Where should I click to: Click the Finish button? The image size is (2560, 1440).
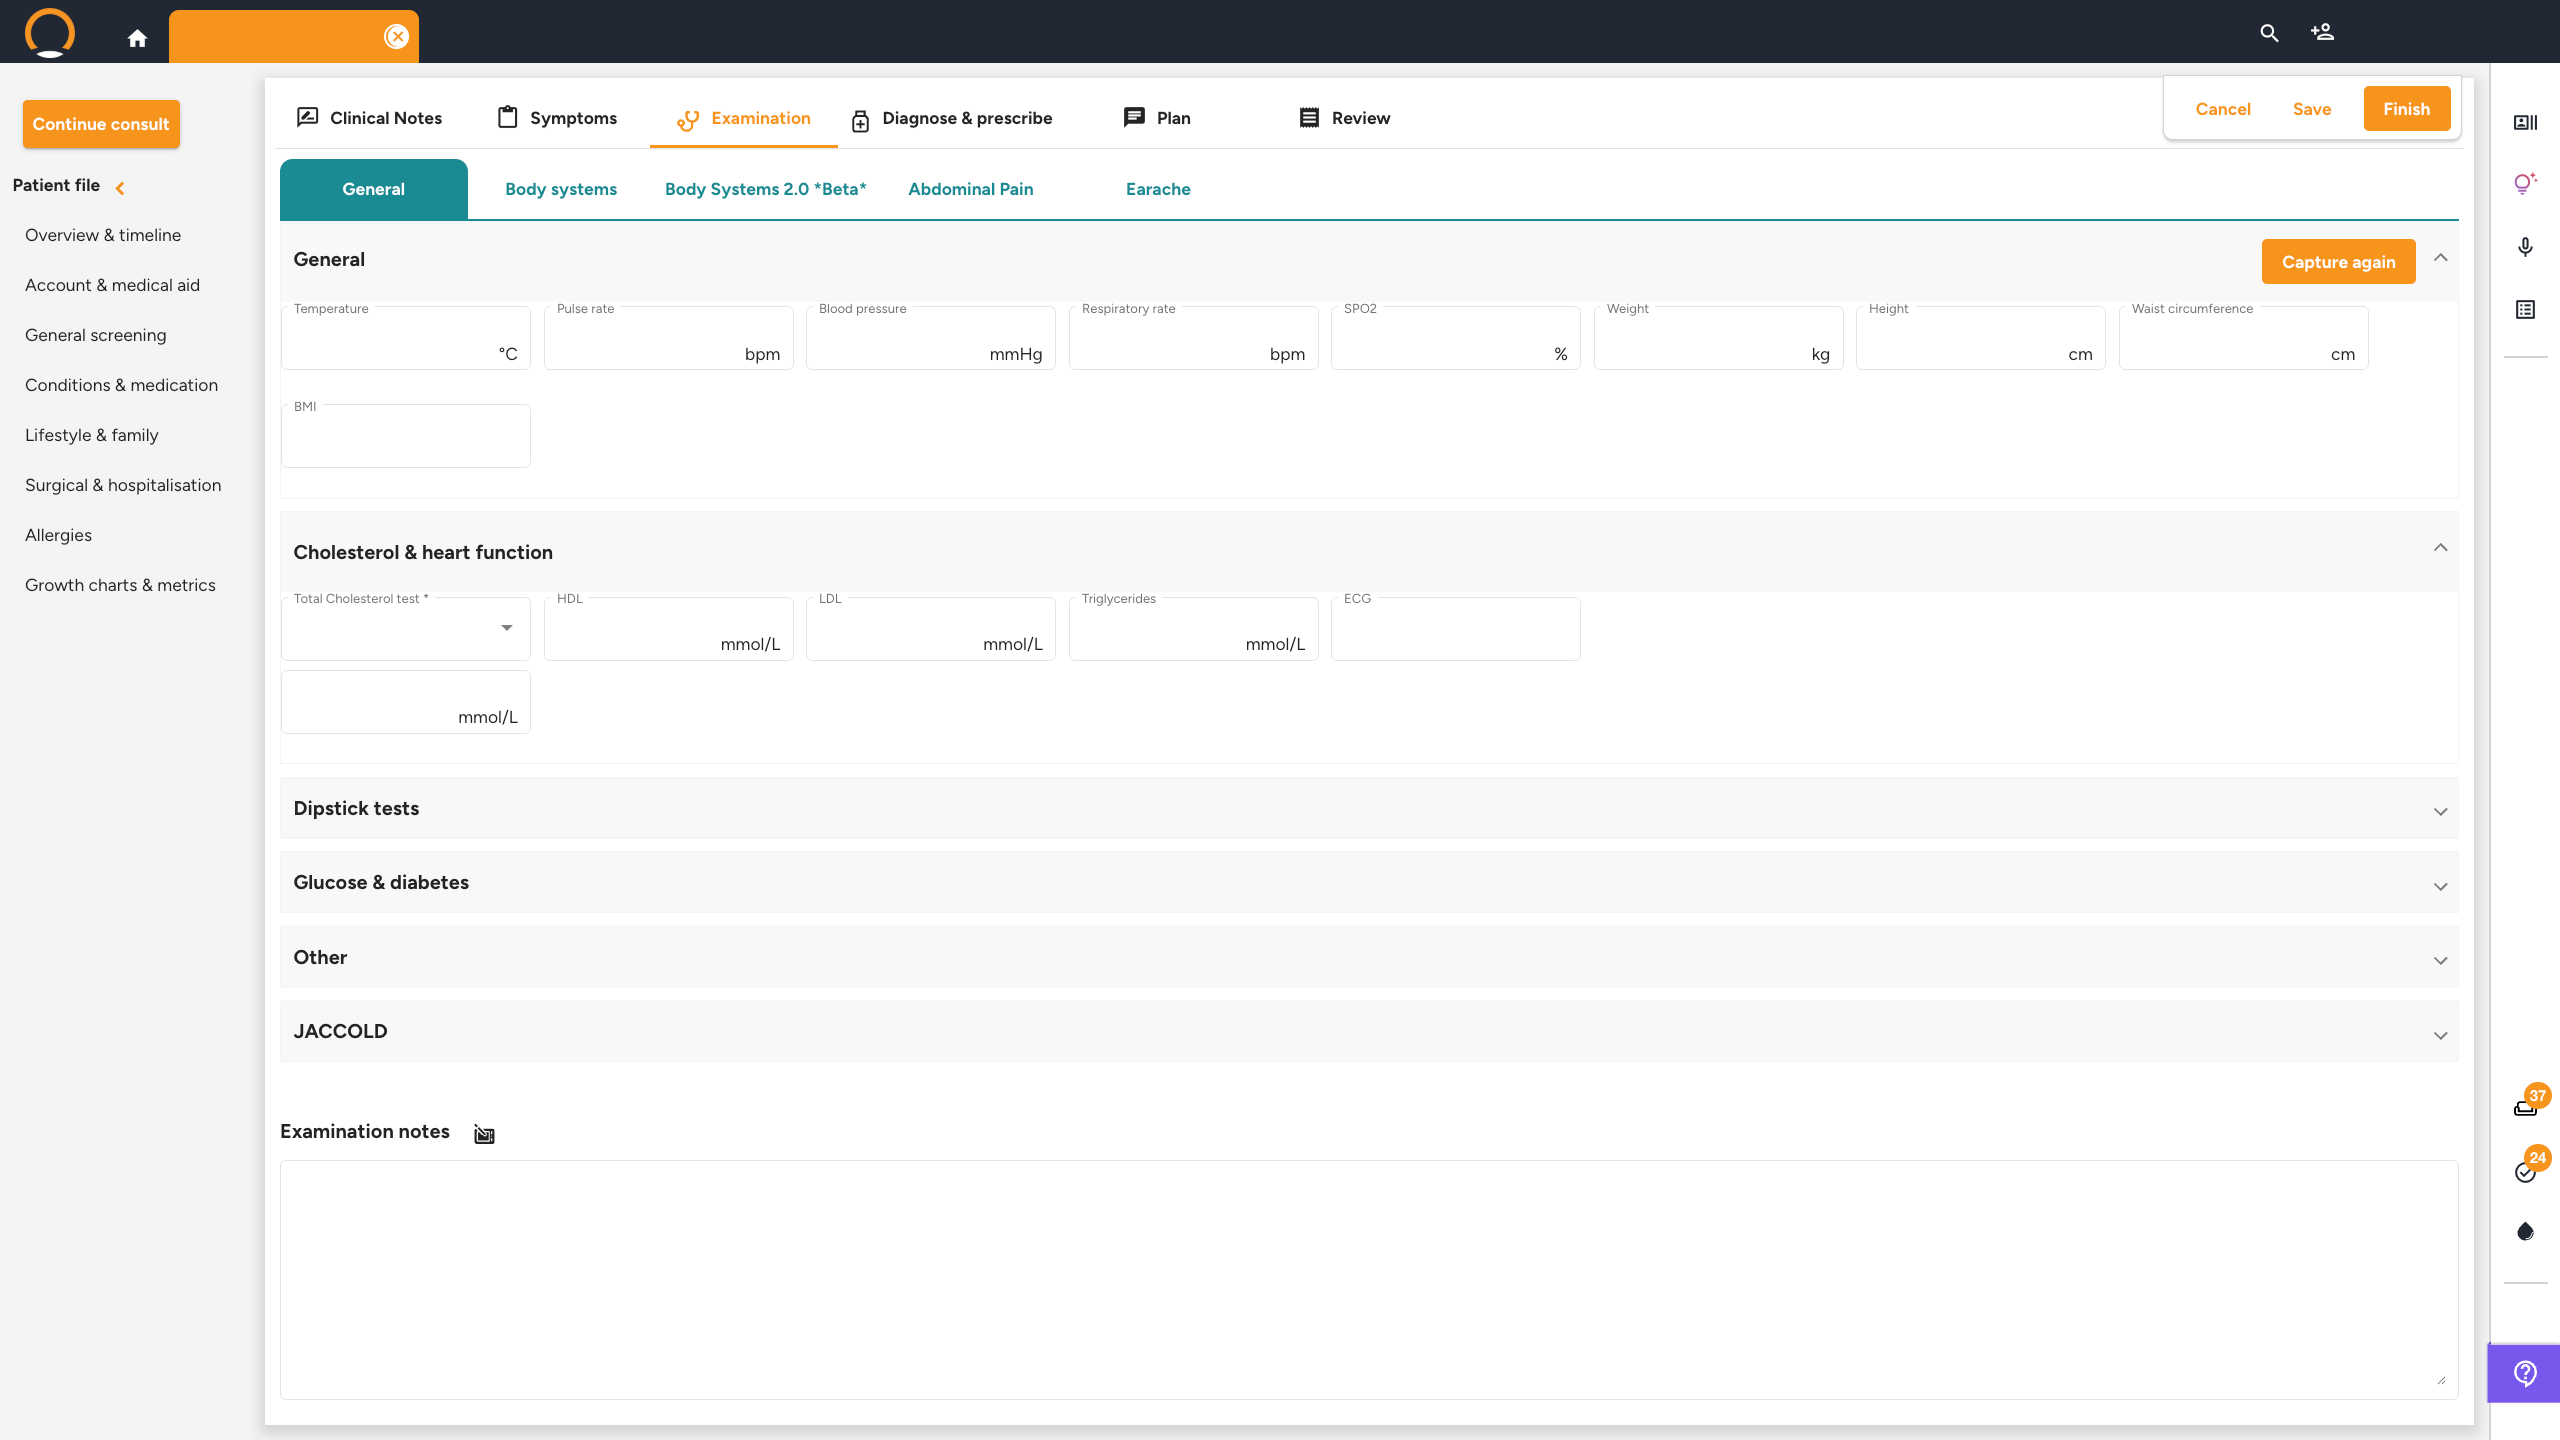point(2406,109)
